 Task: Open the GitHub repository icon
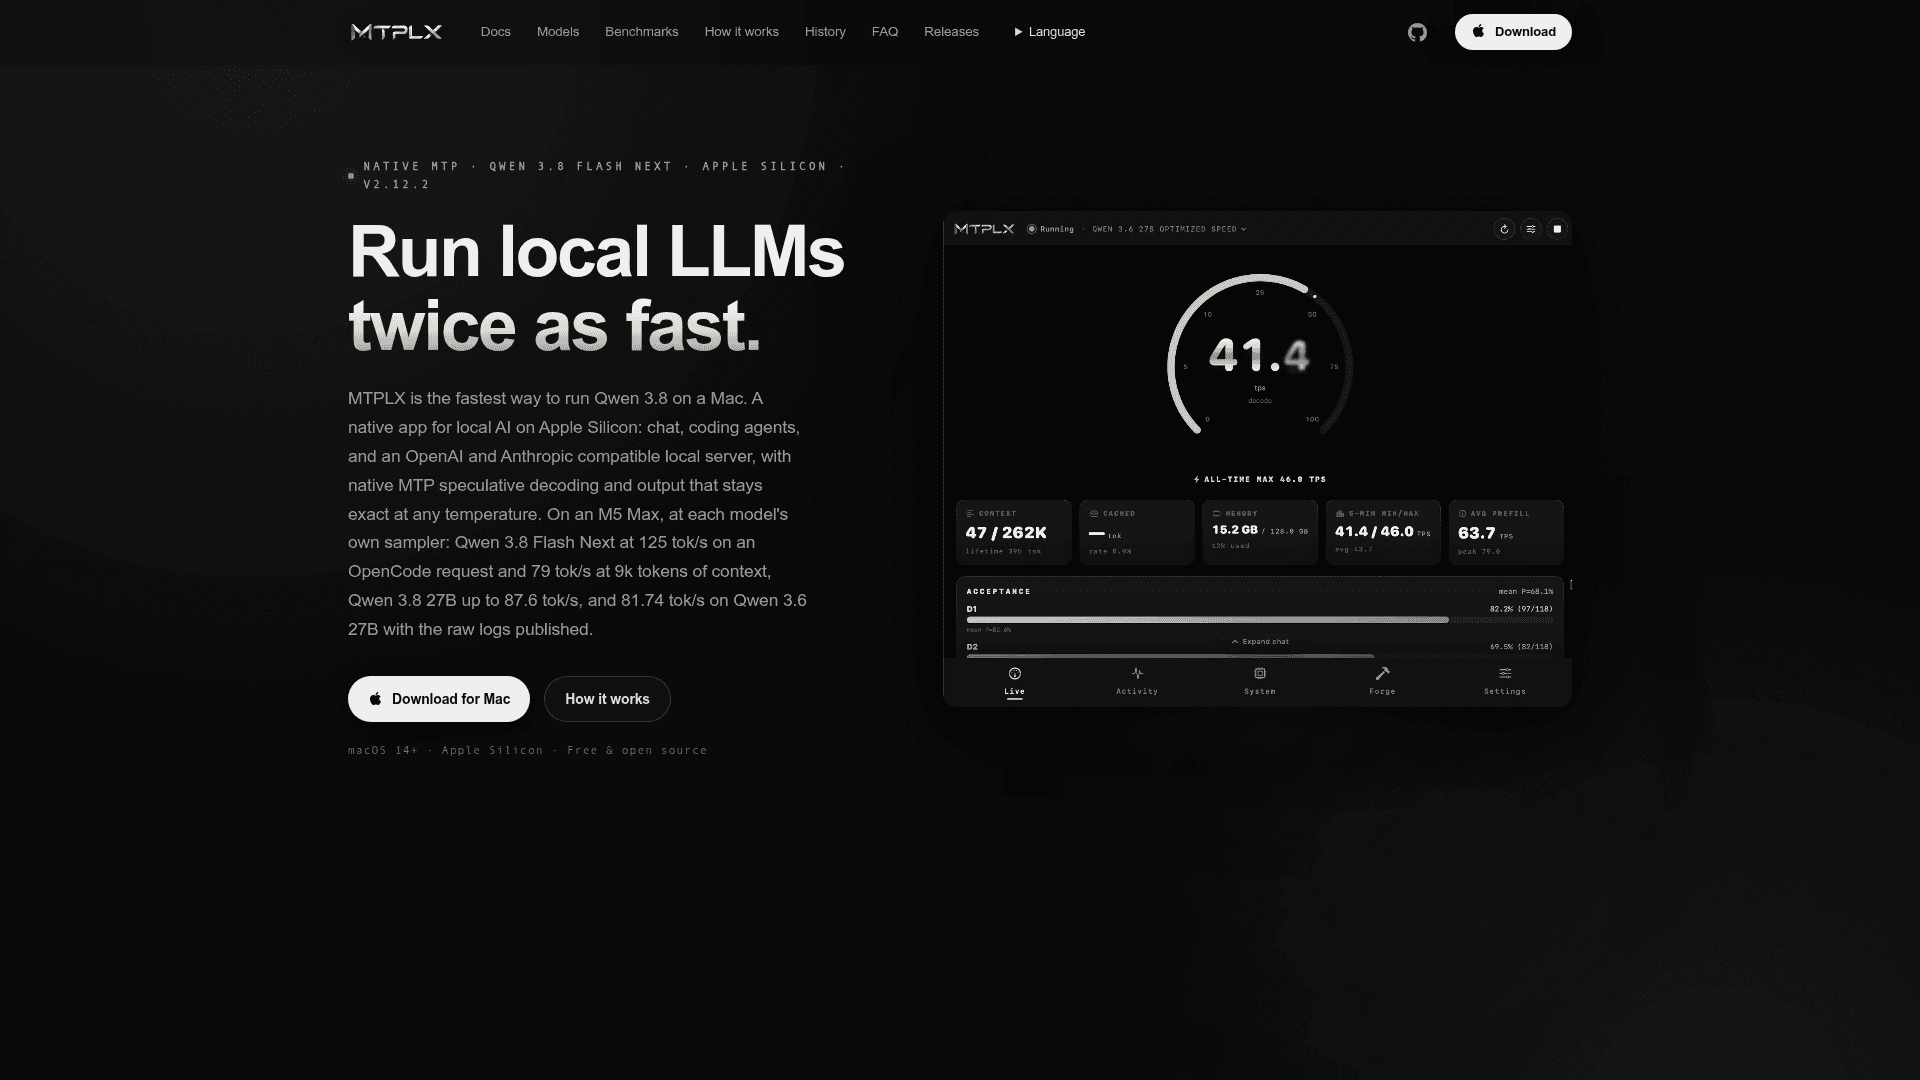pos(1417,32)
